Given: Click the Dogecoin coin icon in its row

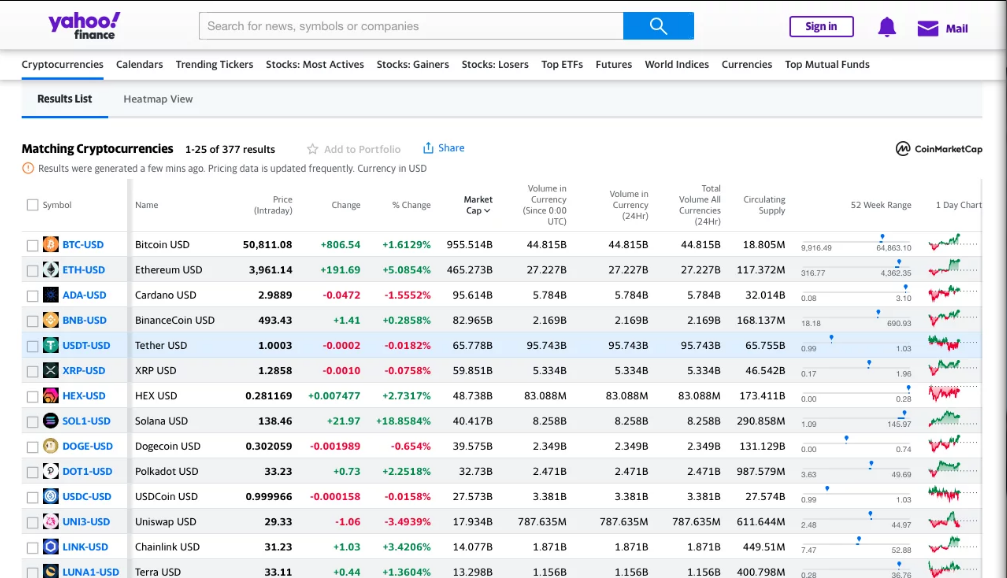Looking at the screenshot, I should pos(53,446).
